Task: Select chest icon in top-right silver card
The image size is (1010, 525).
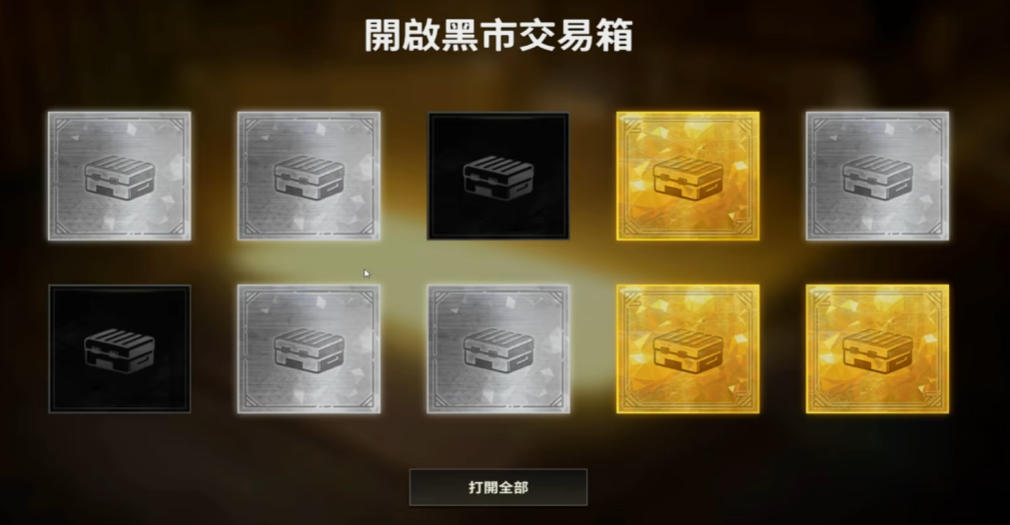Action: point(877,178)
